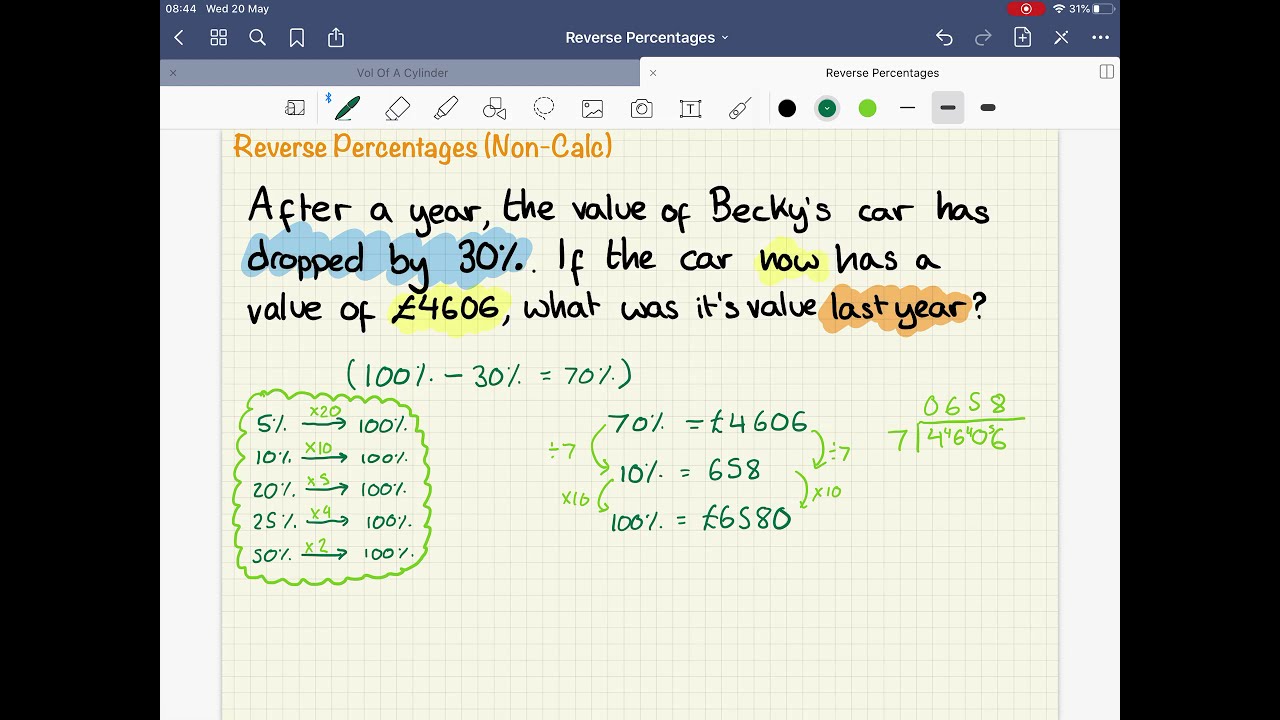Select the Eraser tool
Viewport: 1280px width, 720px height.
point(397,108)
